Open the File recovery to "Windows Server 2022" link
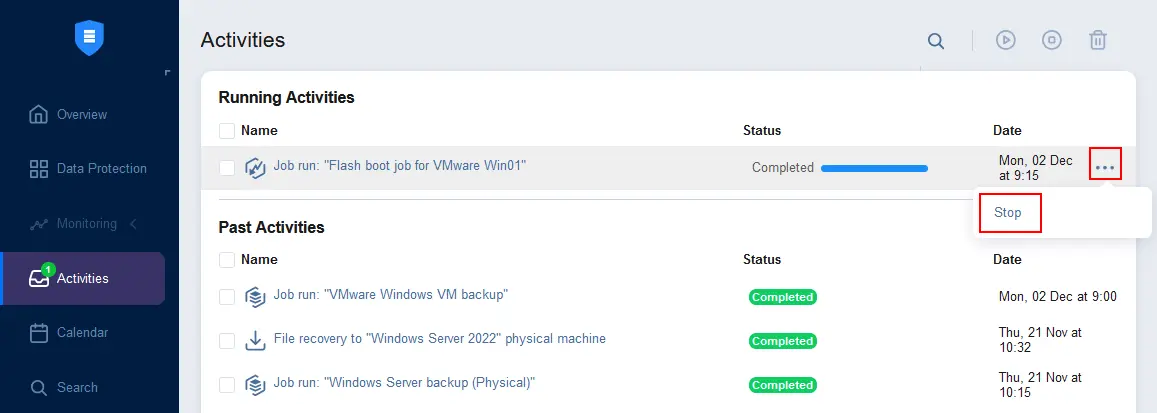1157x413 pixels. click(440, 339)
